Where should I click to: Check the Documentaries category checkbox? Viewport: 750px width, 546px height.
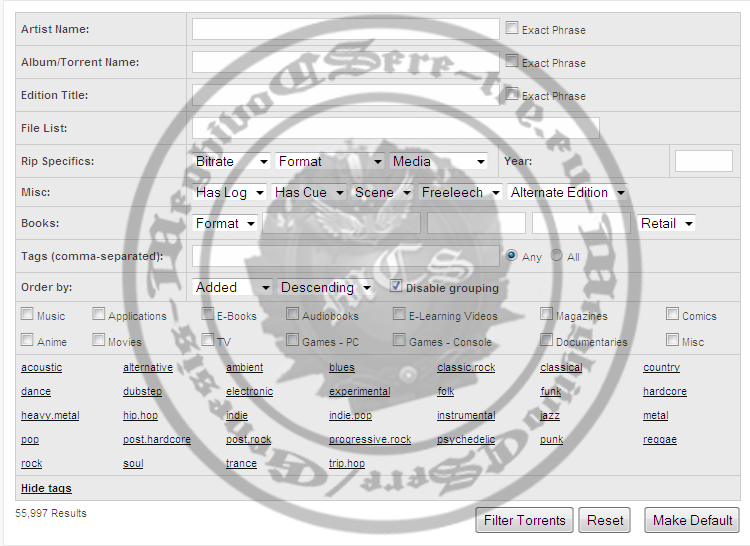546,339
